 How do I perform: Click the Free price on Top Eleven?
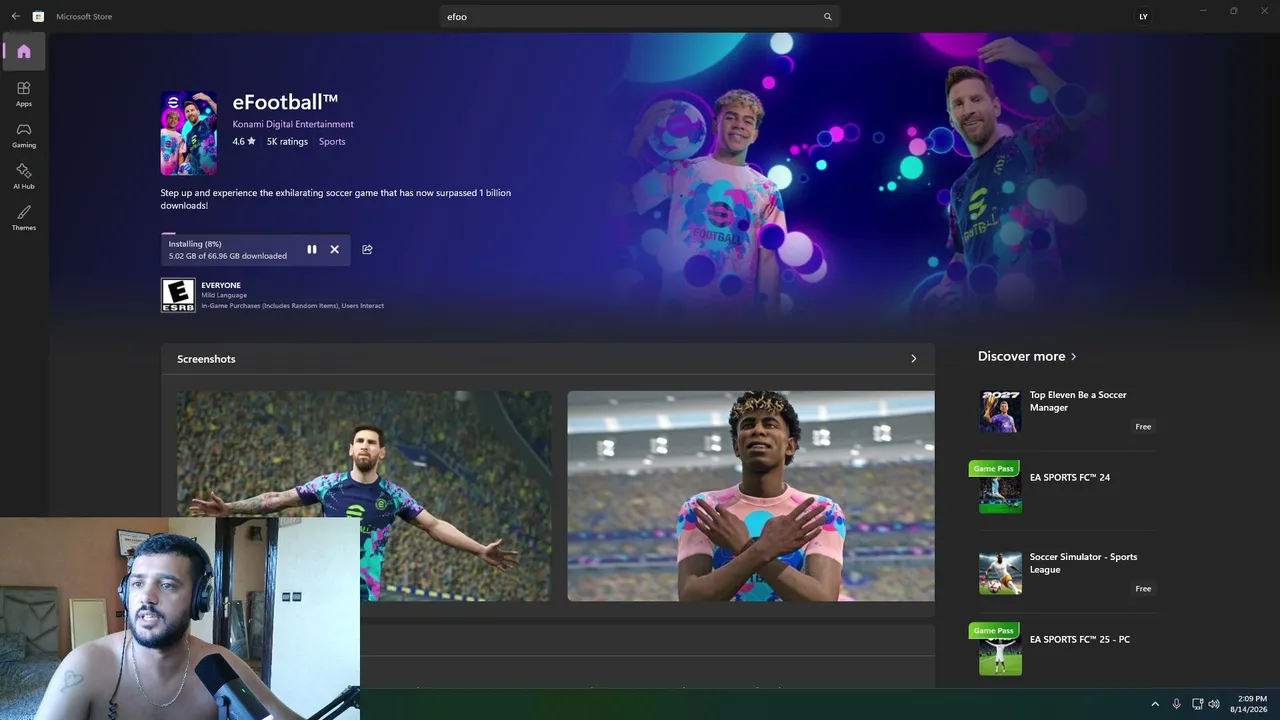[x=1143, y=427]
